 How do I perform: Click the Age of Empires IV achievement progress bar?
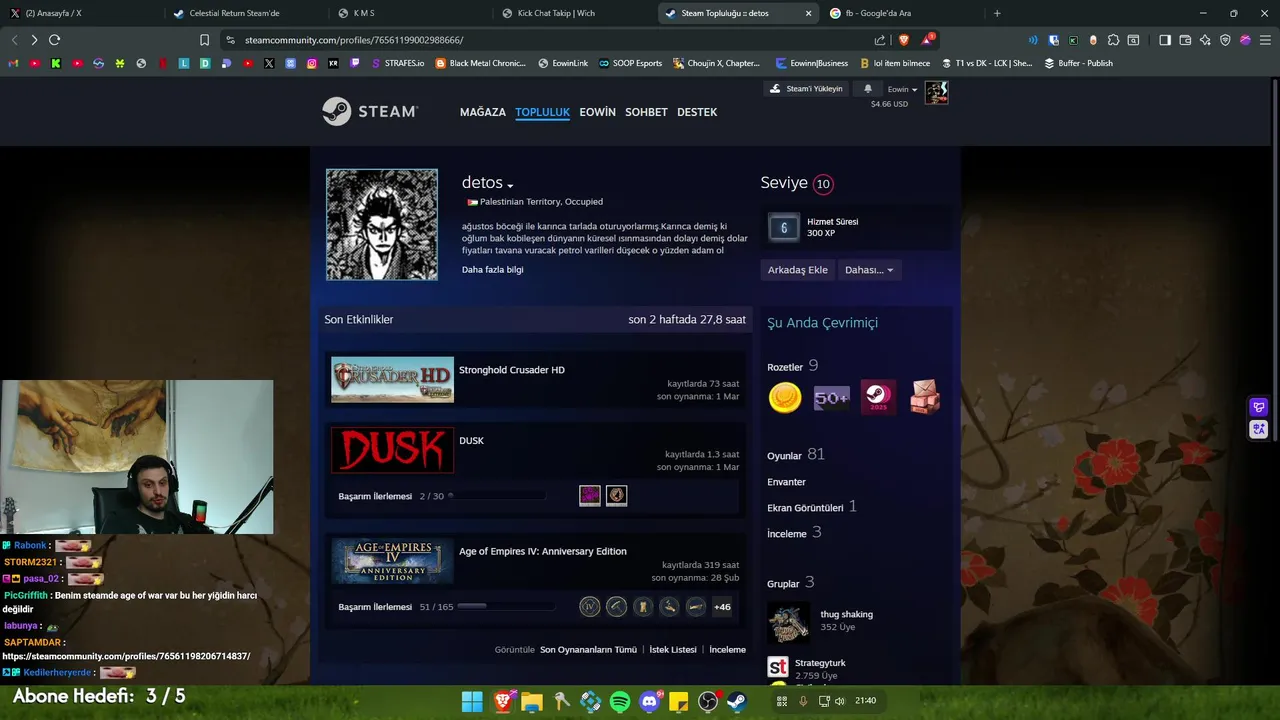506,607
